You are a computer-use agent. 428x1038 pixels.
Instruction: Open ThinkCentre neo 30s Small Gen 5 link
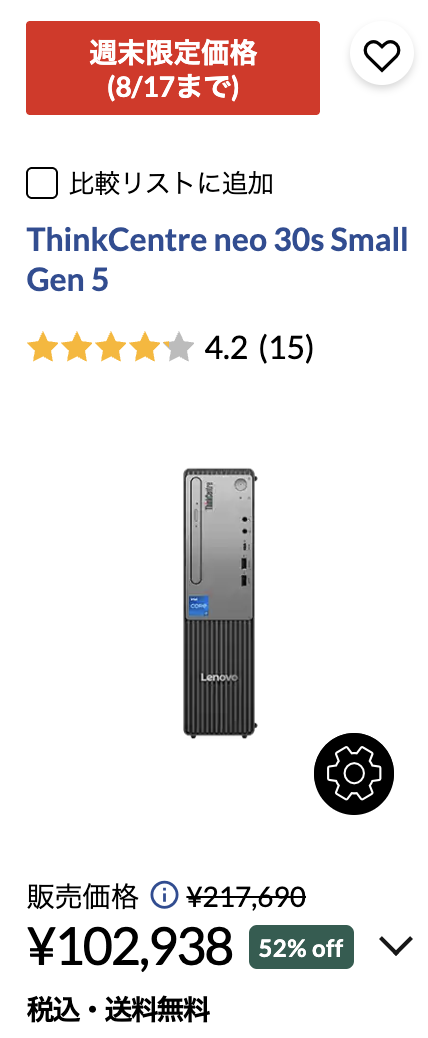217,260
